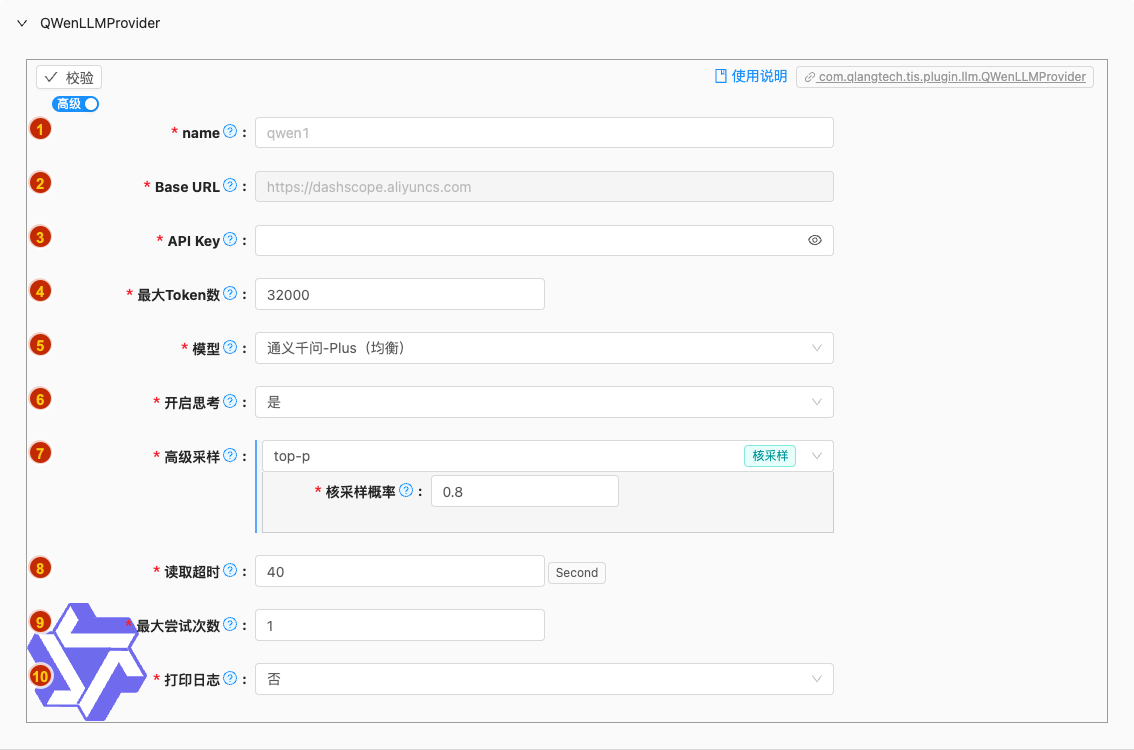Click help icon beside 打印日志
Screen dimensions: 1134x750
(x=230, y=678)
